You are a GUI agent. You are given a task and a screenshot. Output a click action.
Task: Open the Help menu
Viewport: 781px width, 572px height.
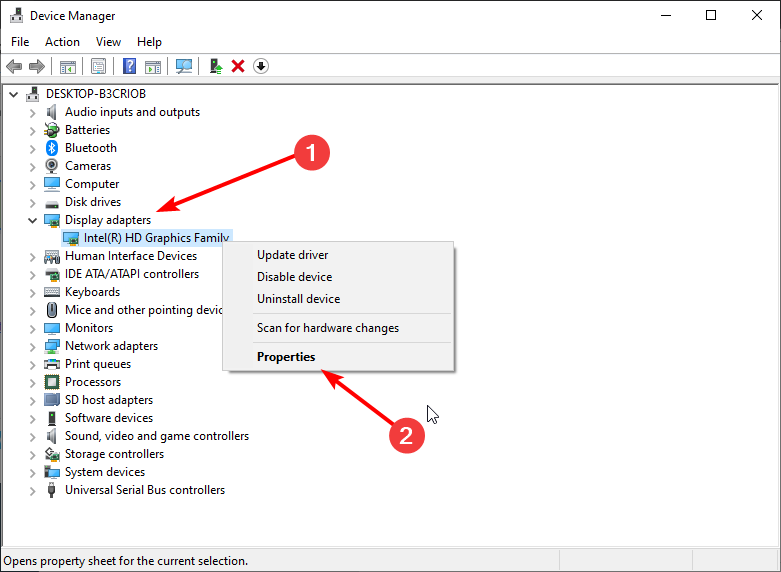click(149, 42)
